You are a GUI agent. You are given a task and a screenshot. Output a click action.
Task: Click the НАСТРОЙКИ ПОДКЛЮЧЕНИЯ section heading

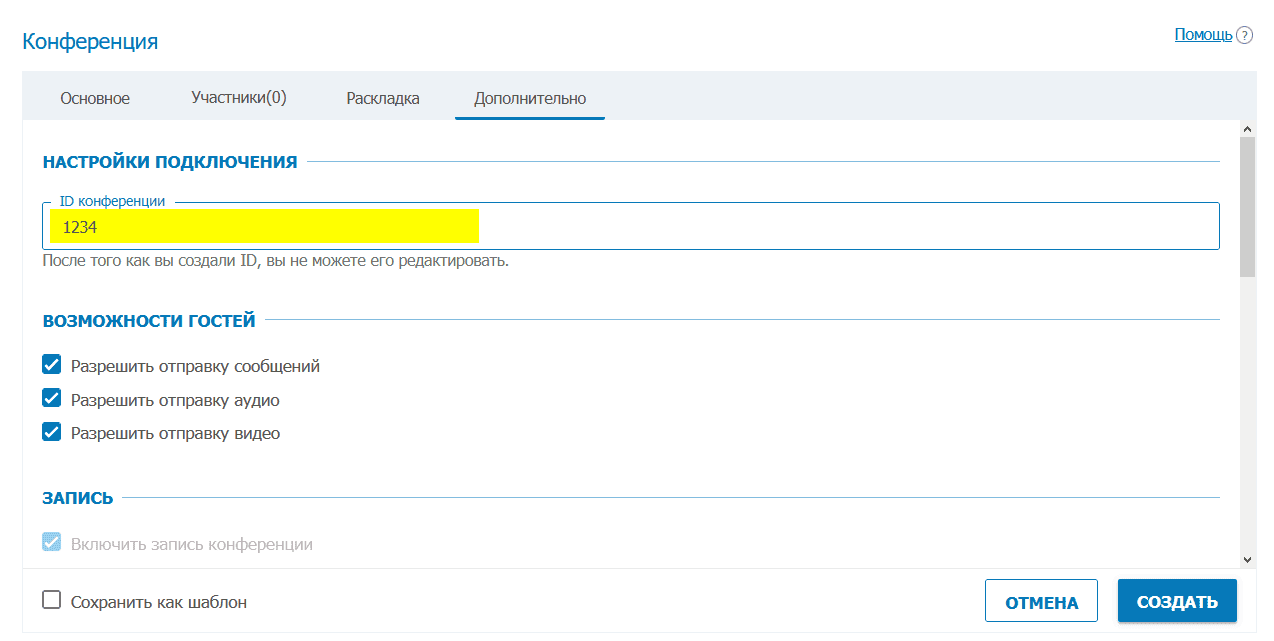(170, 161)
